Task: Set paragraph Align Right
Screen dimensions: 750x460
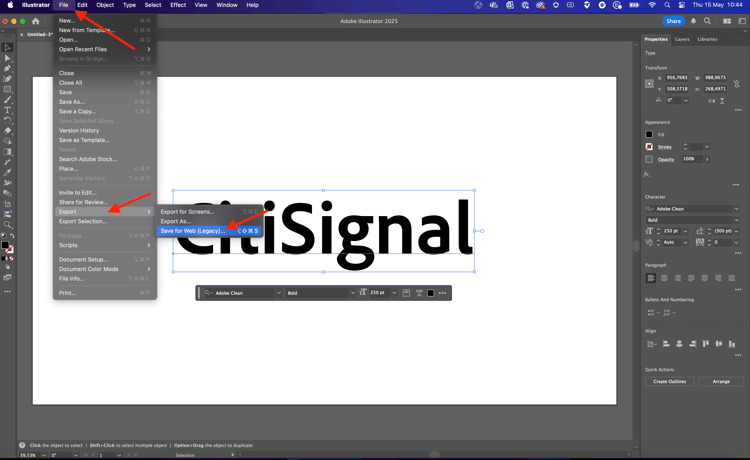Action: 678,278
